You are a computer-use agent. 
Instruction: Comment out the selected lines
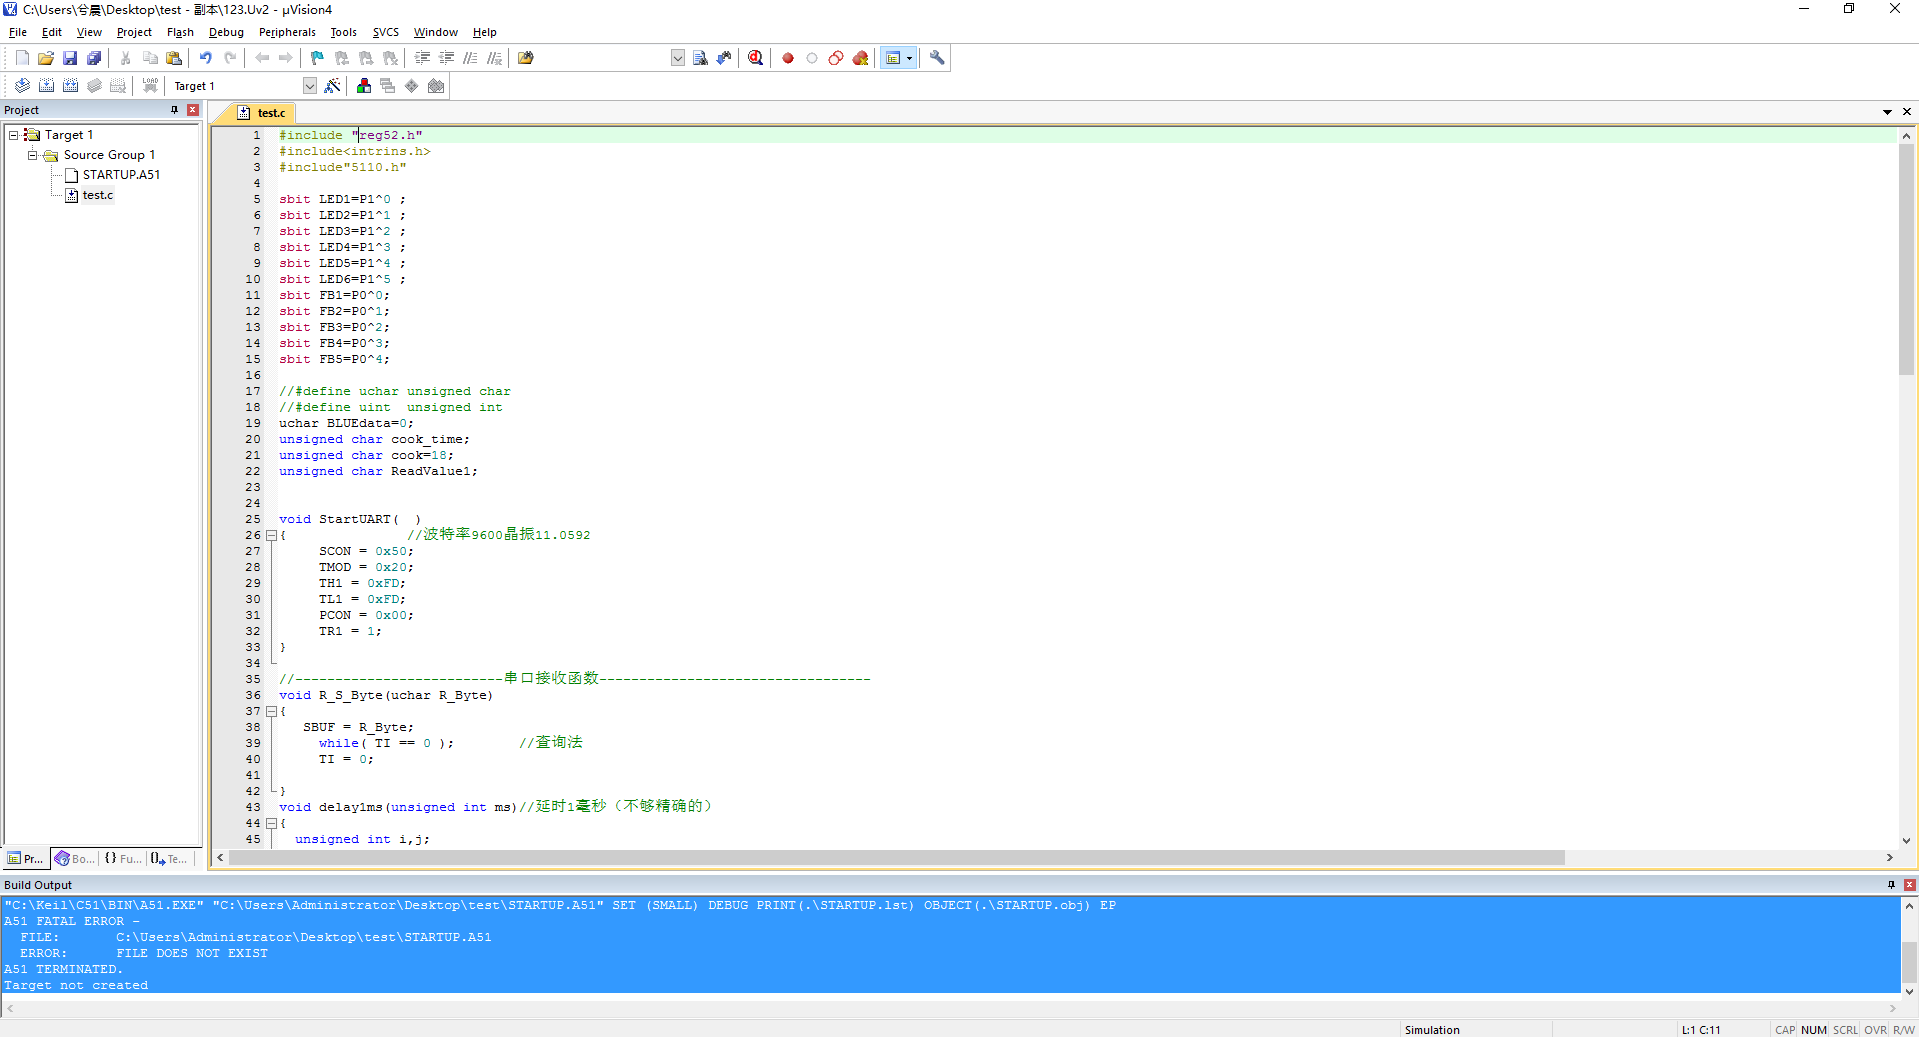[470, 58]
